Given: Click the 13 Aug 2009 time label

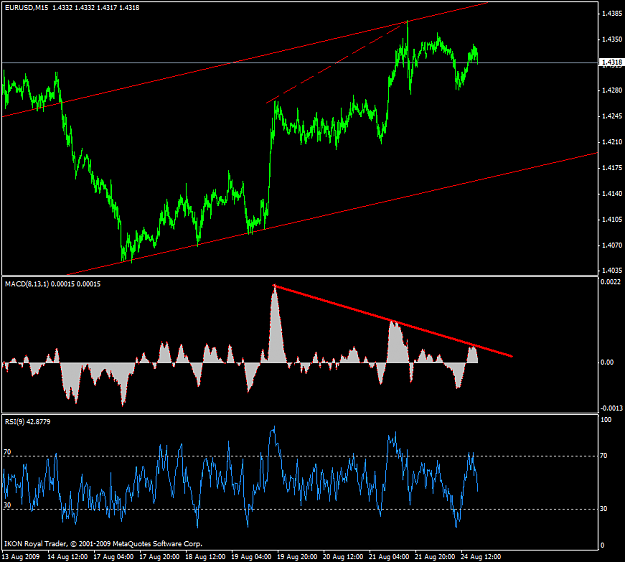Looking at the screenshot, I should 21,556.
